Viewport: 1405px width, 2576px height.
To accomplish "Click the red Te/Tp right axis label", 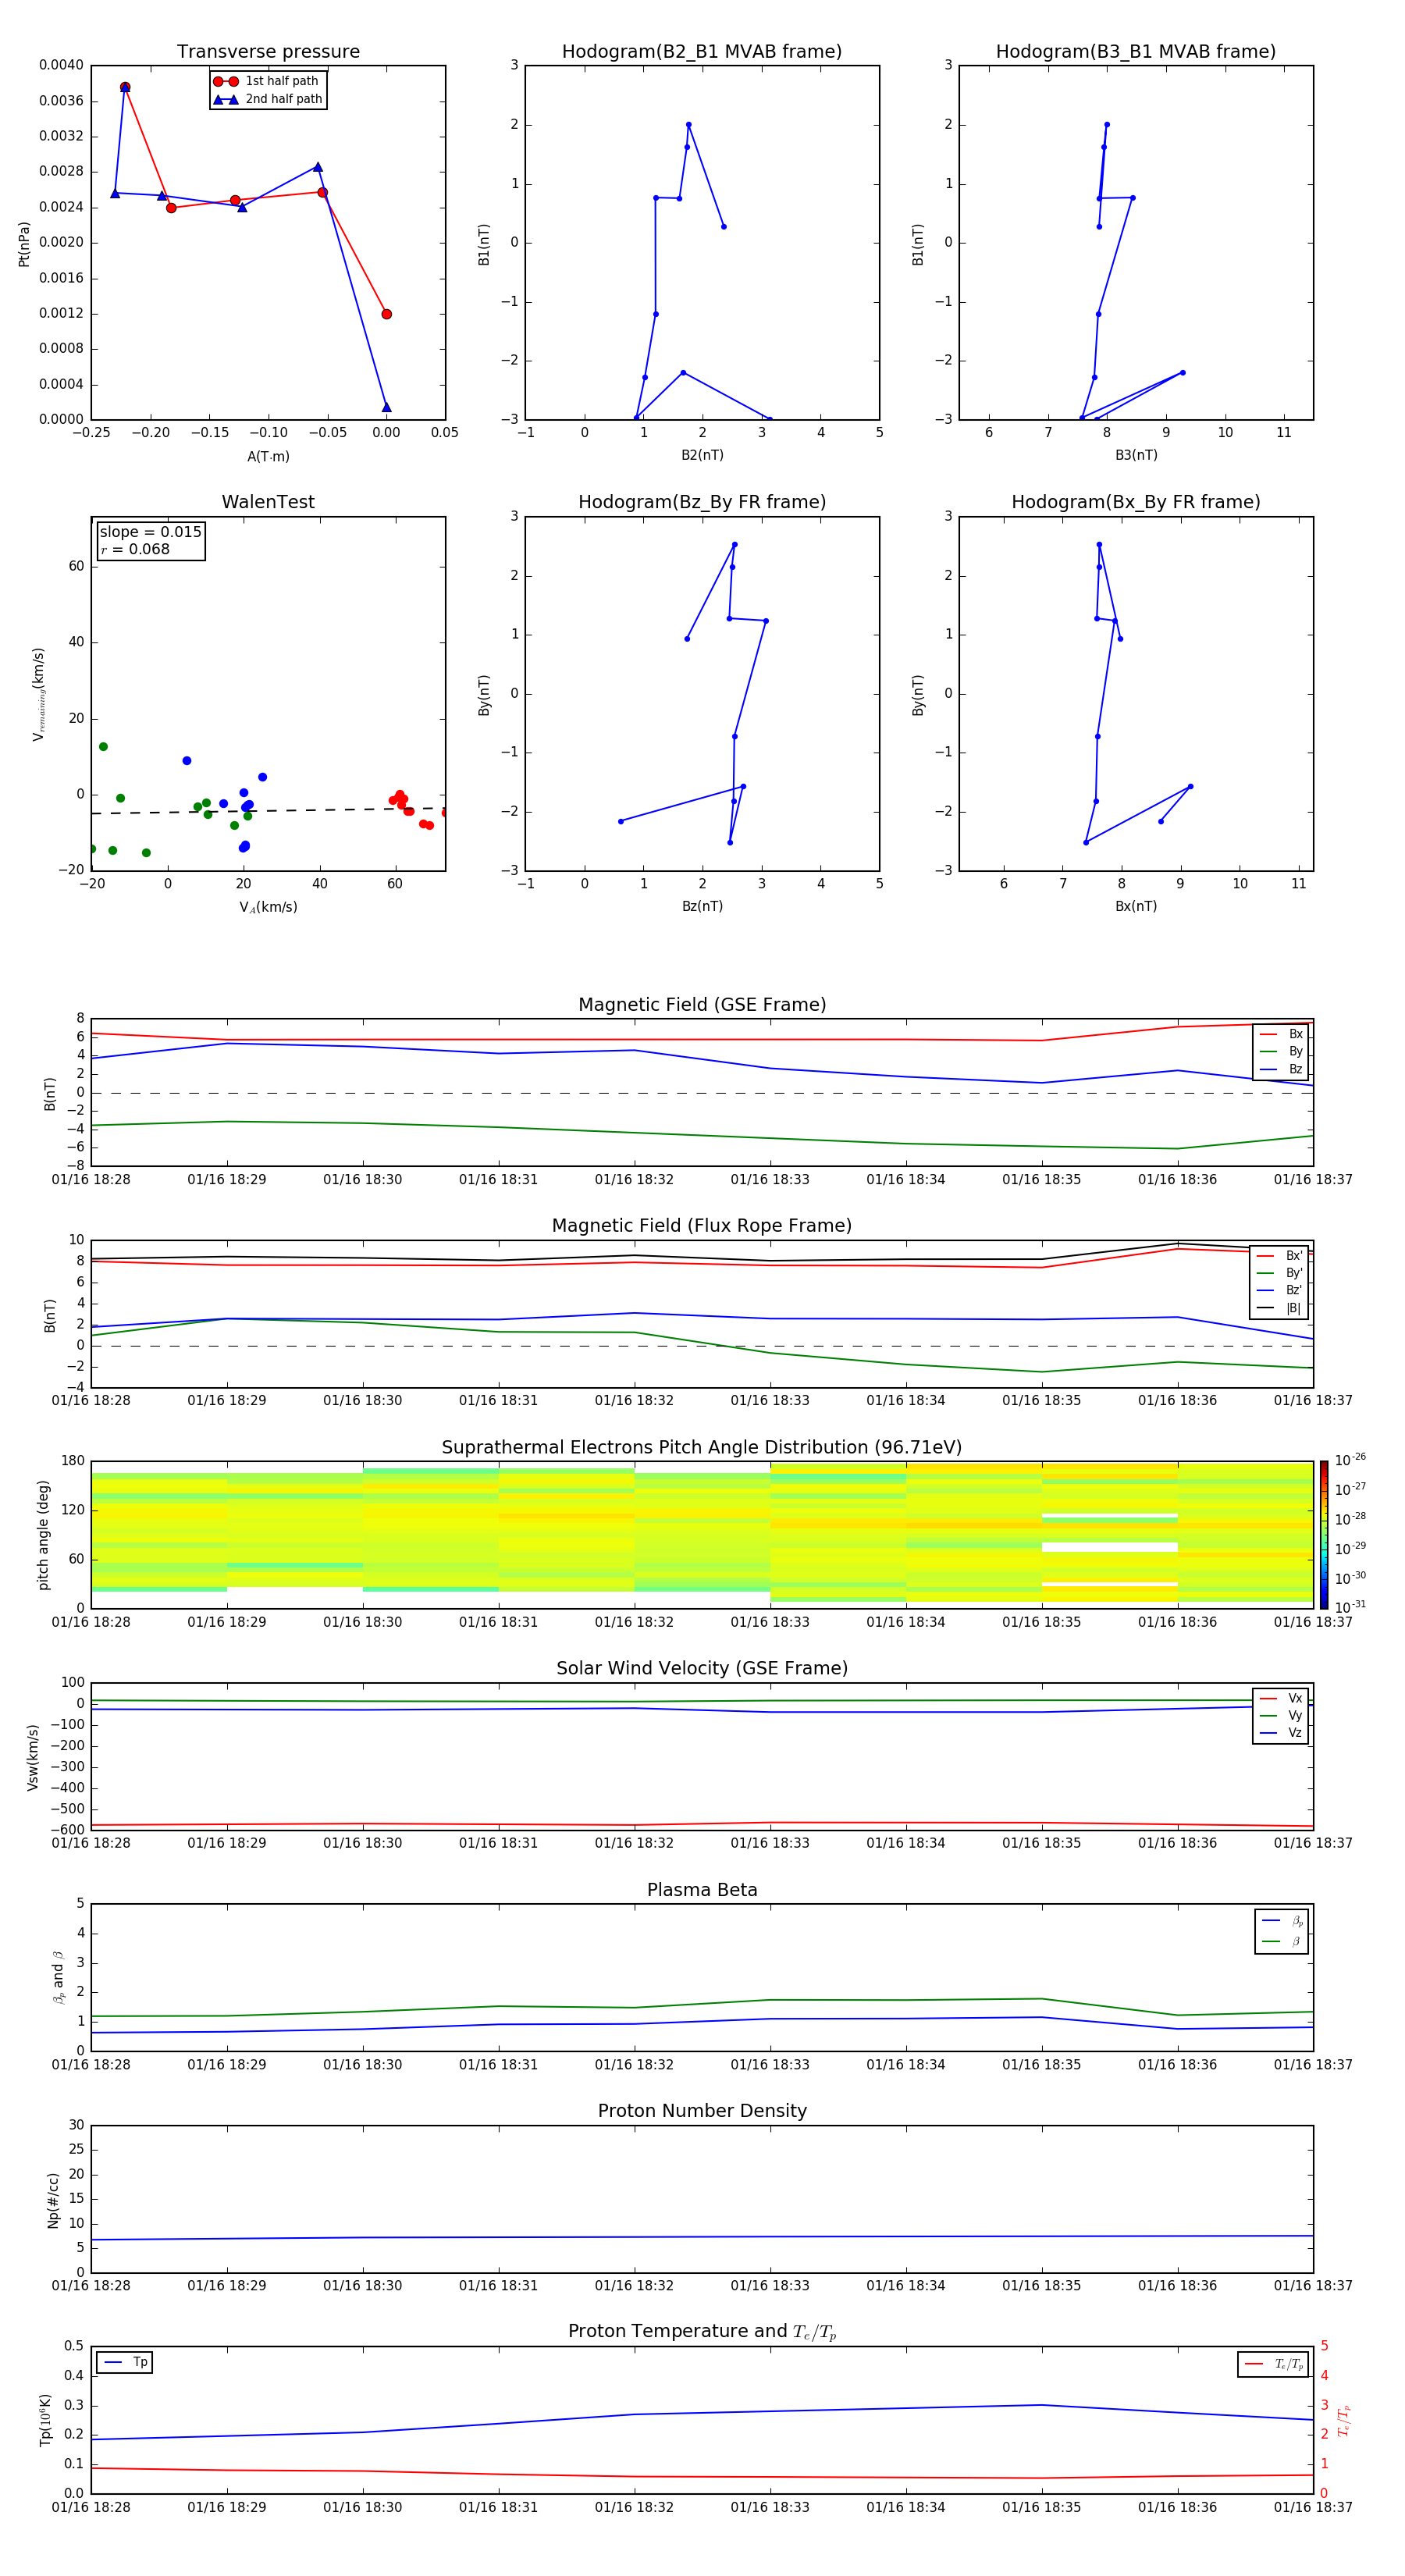I will click(1344, 2421).
